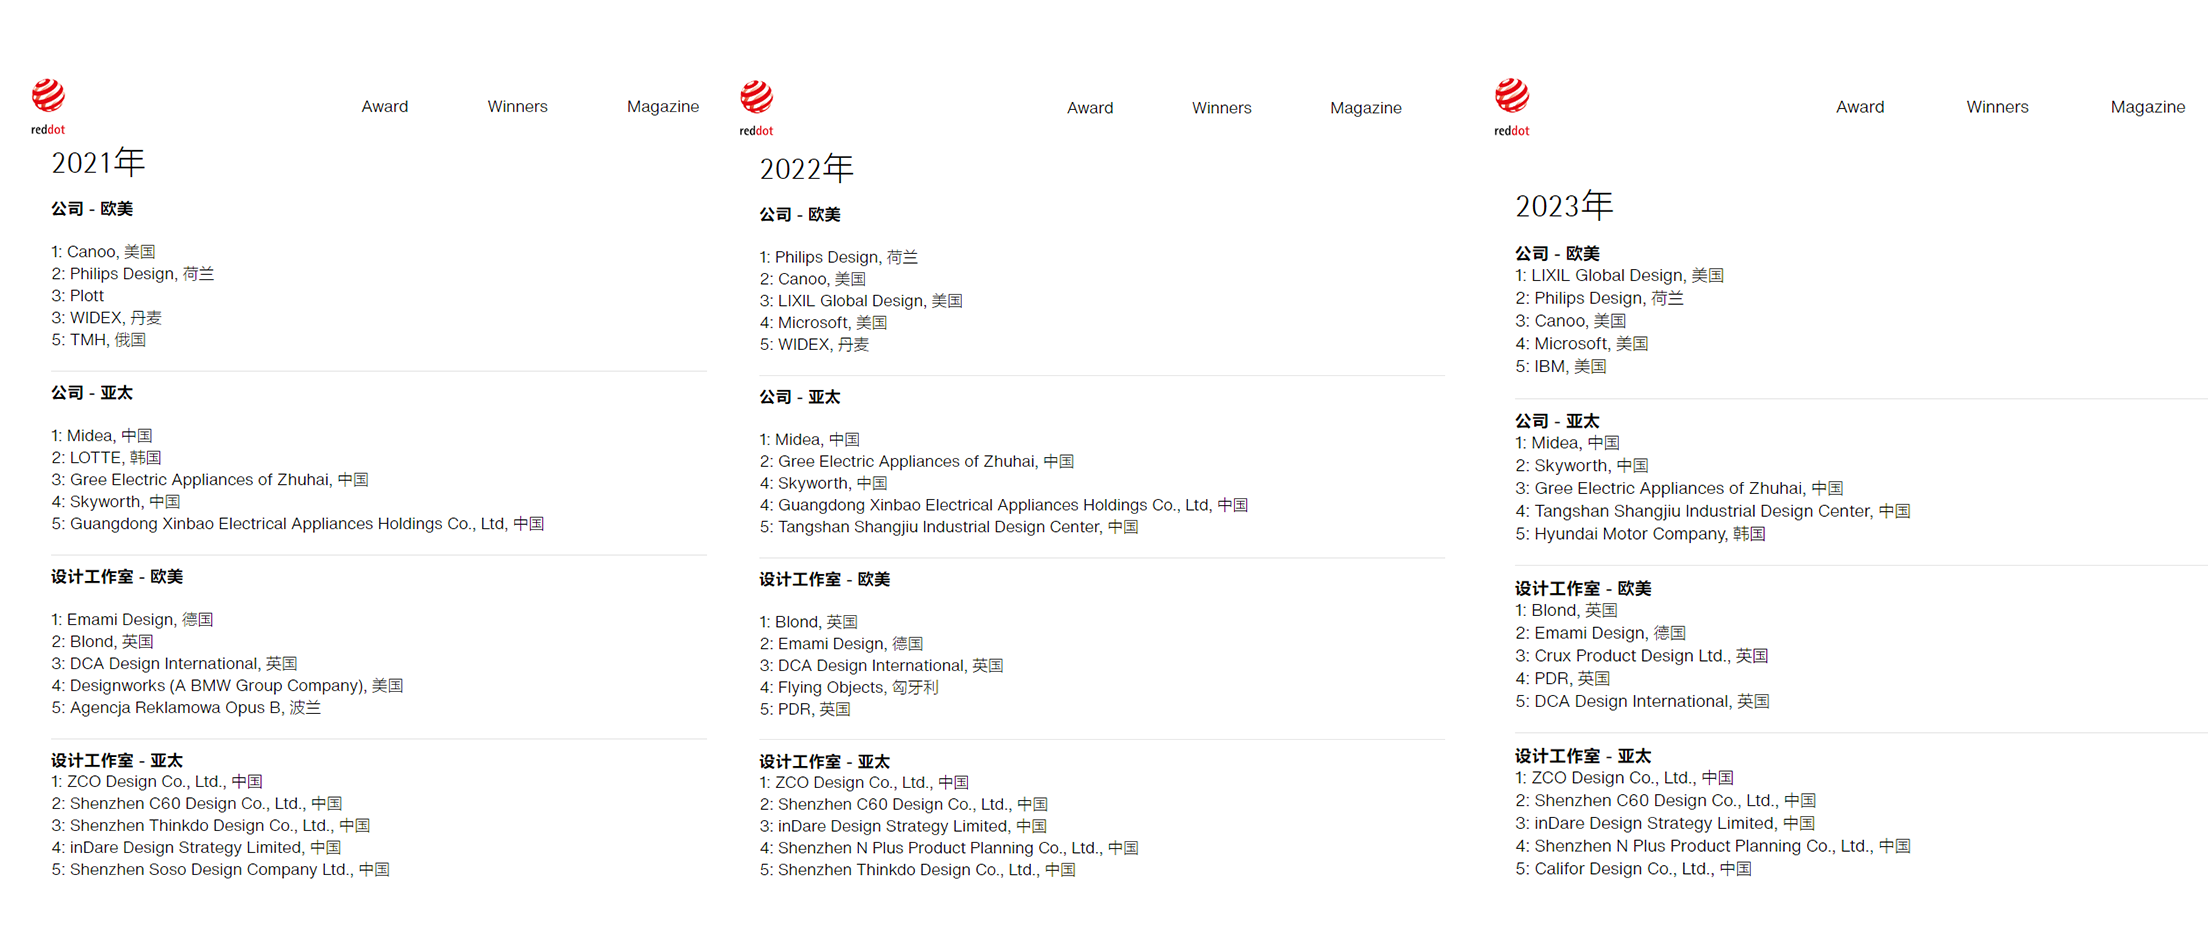The width and height of the screenshot is (2208, 950).
Task: Select '设计工作室 - 亚太' heading under 2021年
Action: point(117,760)
